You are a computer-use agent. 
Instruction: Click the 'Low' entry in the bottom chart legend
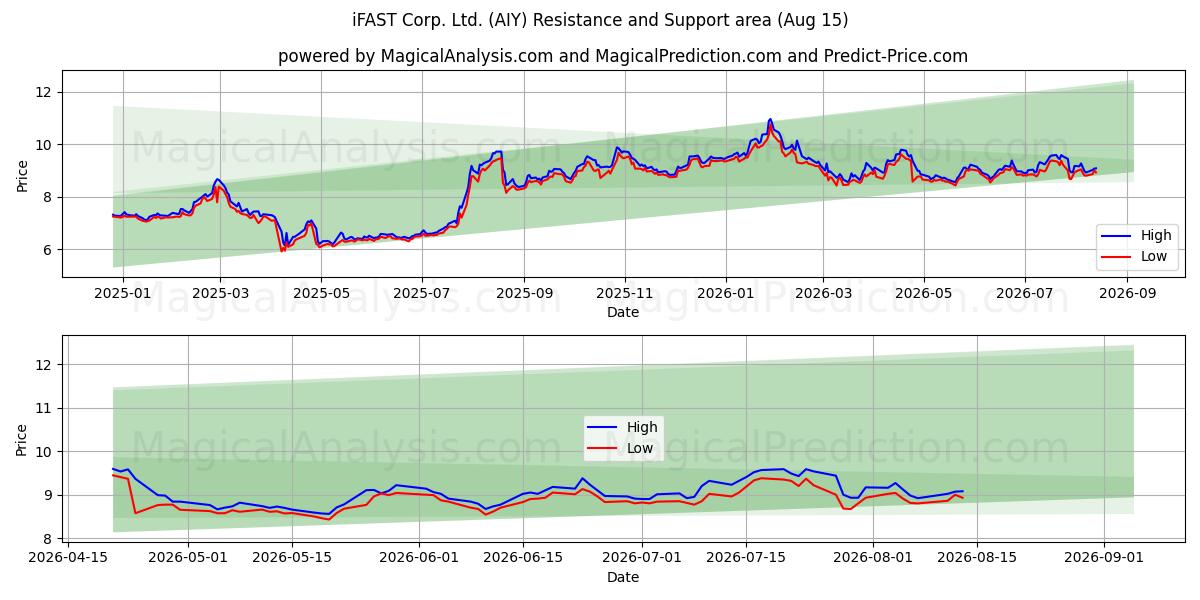tap(619, 448)
